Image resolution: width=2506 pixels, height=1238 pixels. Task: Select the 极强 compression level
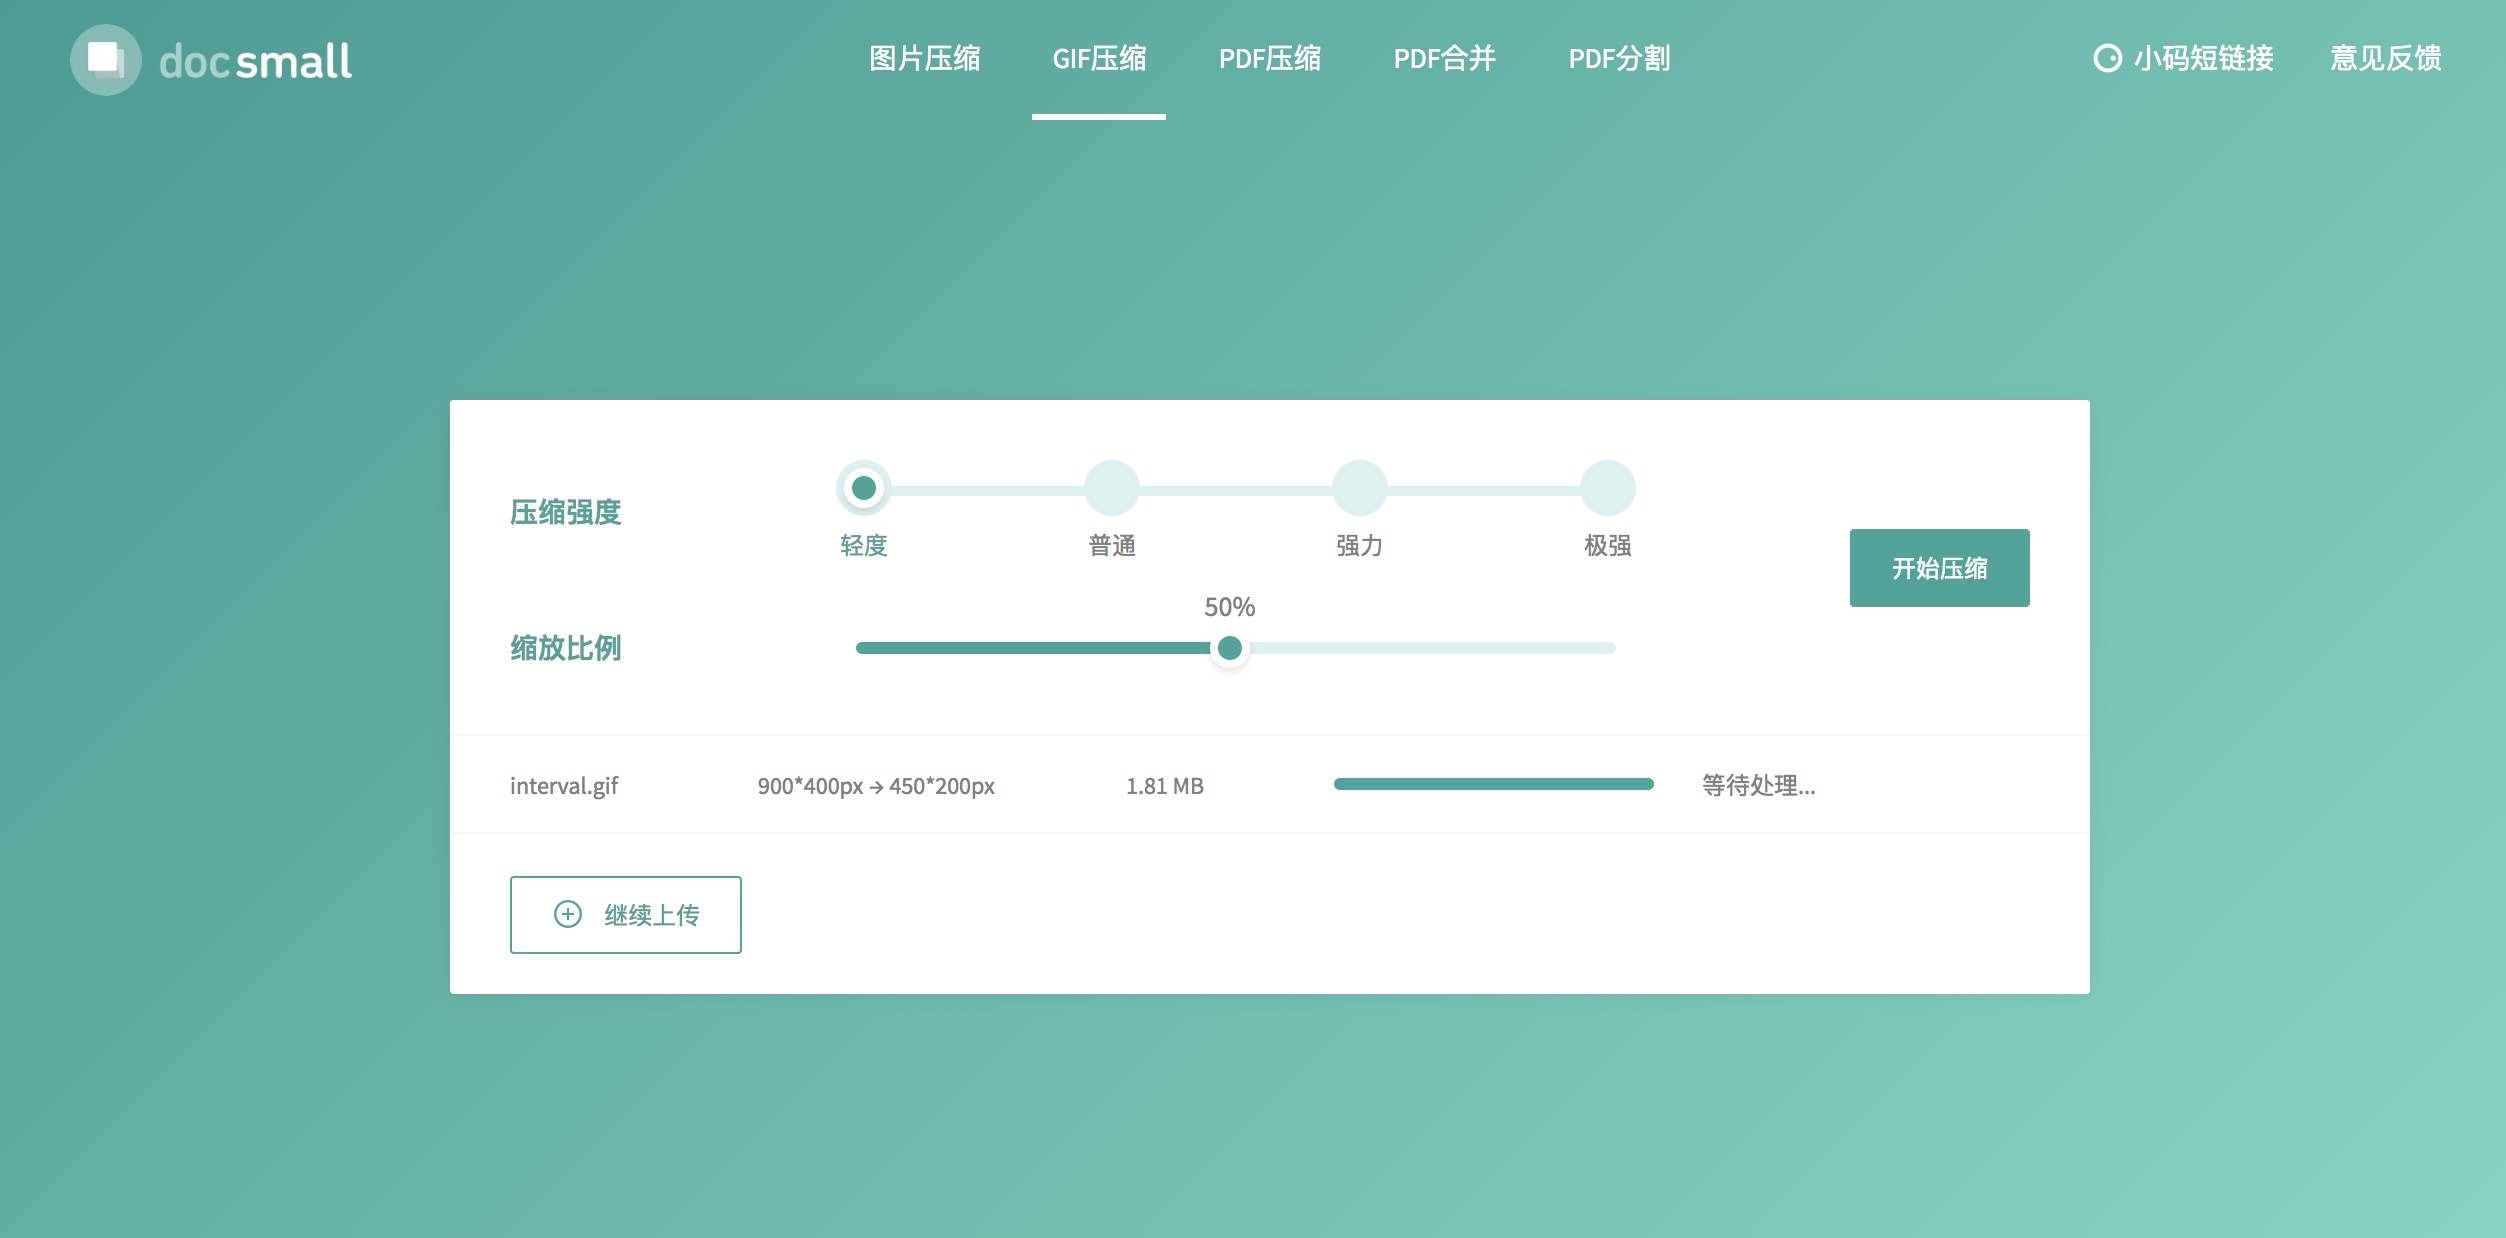coord(1608,488)
